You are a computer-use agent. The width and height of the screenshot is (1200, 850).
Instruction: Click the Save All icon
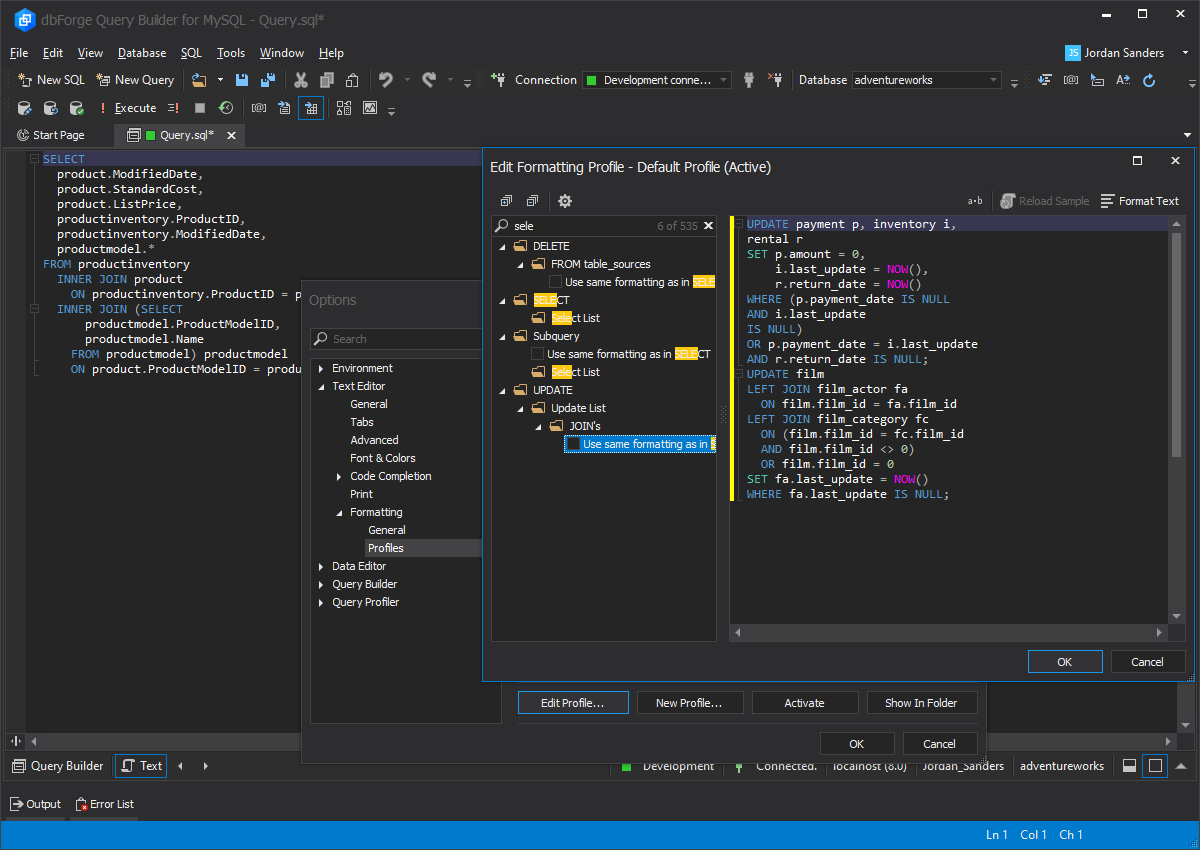(x=268, y=80)
